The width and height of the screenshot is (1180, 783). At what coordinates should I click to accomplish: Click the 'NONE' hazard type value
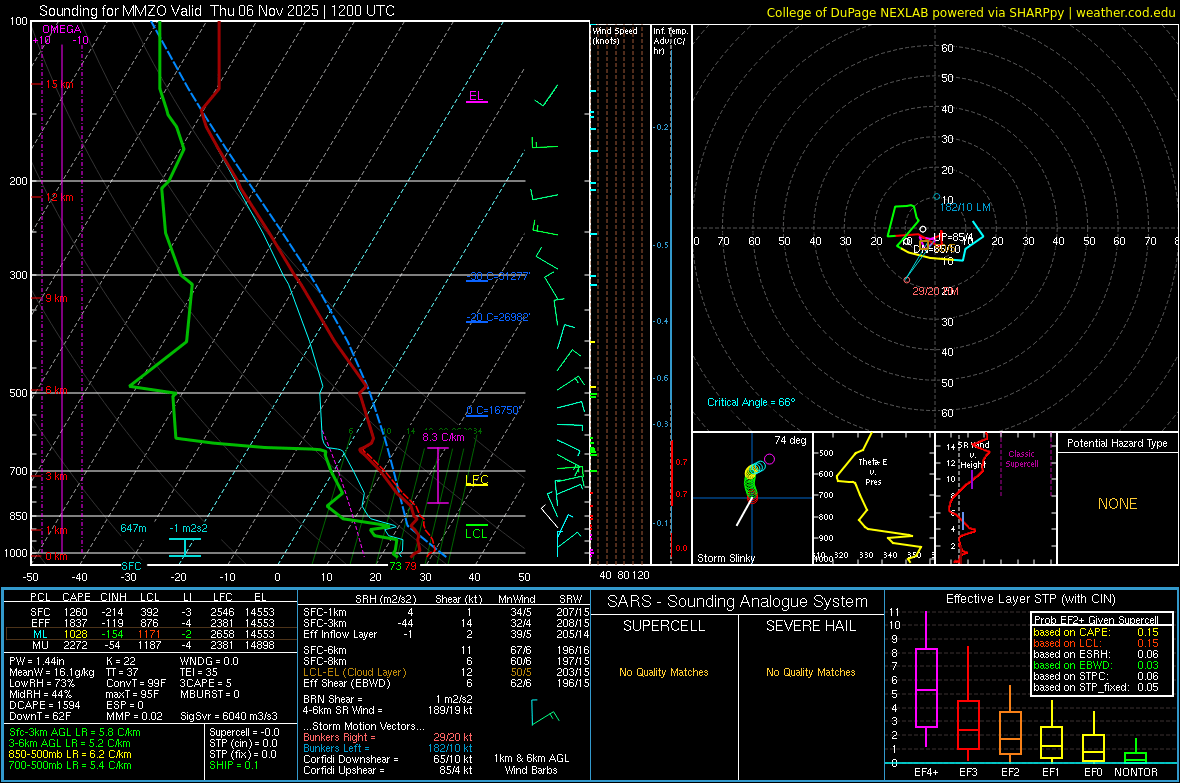1118,504
